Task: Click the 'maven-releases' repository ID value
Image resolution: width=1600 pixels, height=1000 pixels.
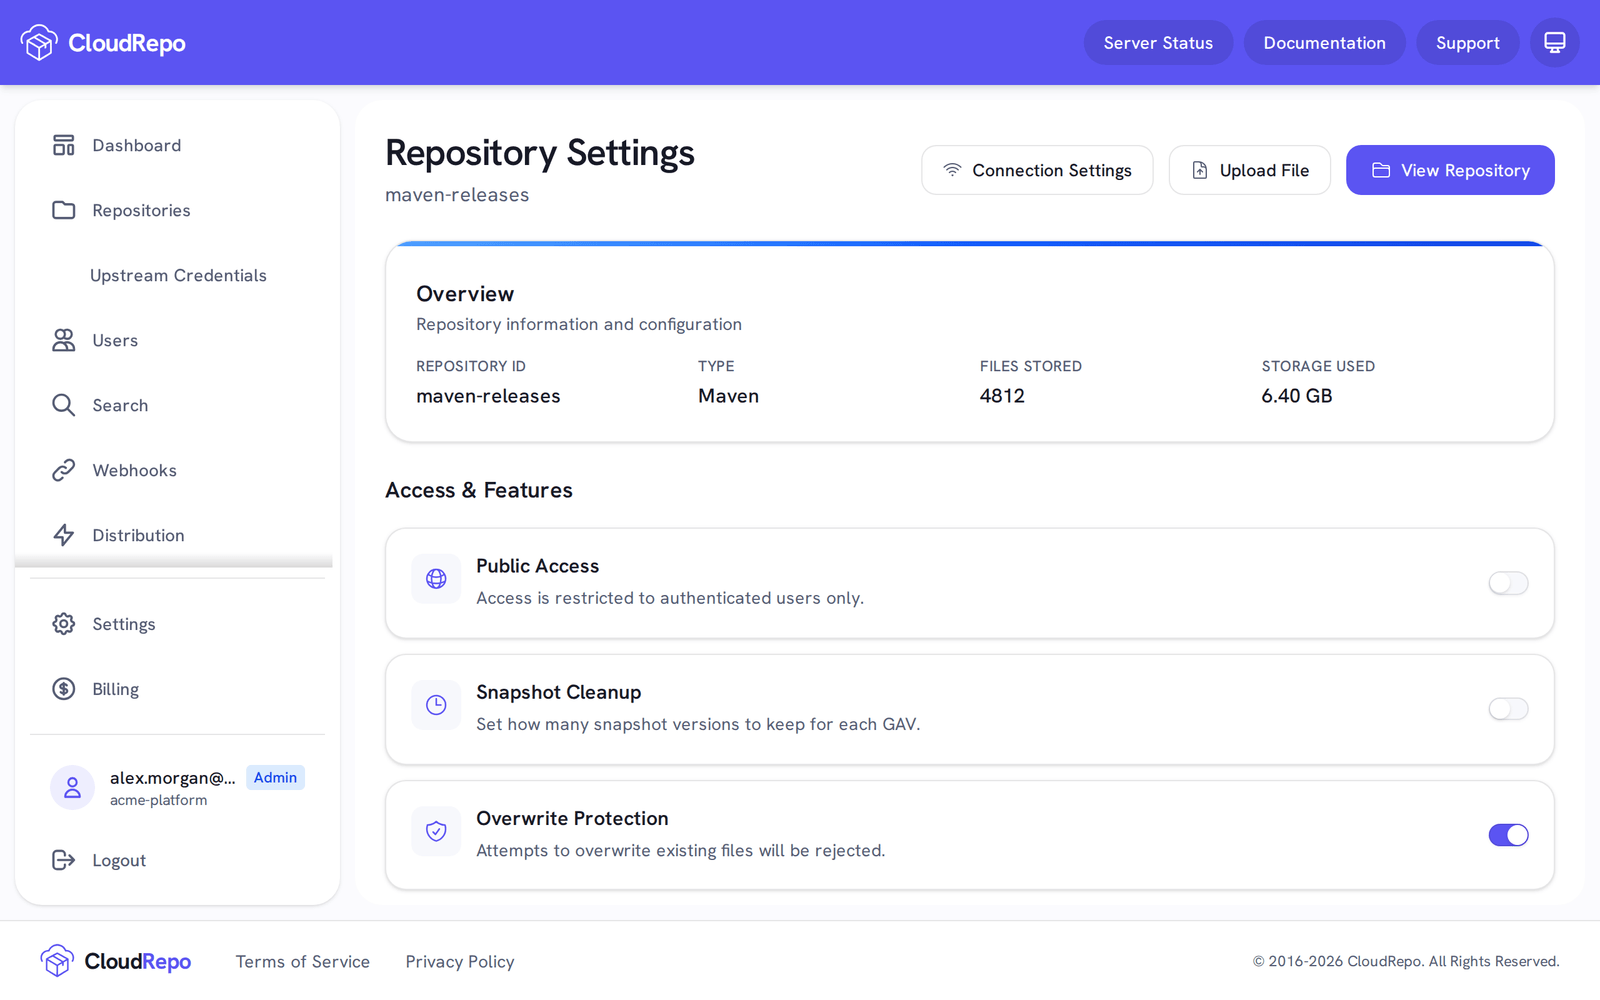Action: pyautogui.click(x=488, y=396)
